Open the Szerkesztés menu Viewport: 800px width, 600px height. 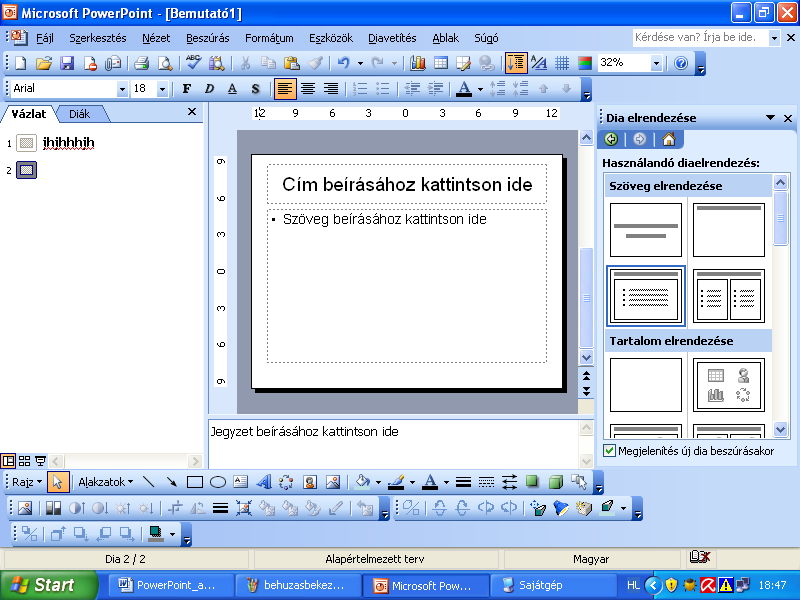coord(97,38)
